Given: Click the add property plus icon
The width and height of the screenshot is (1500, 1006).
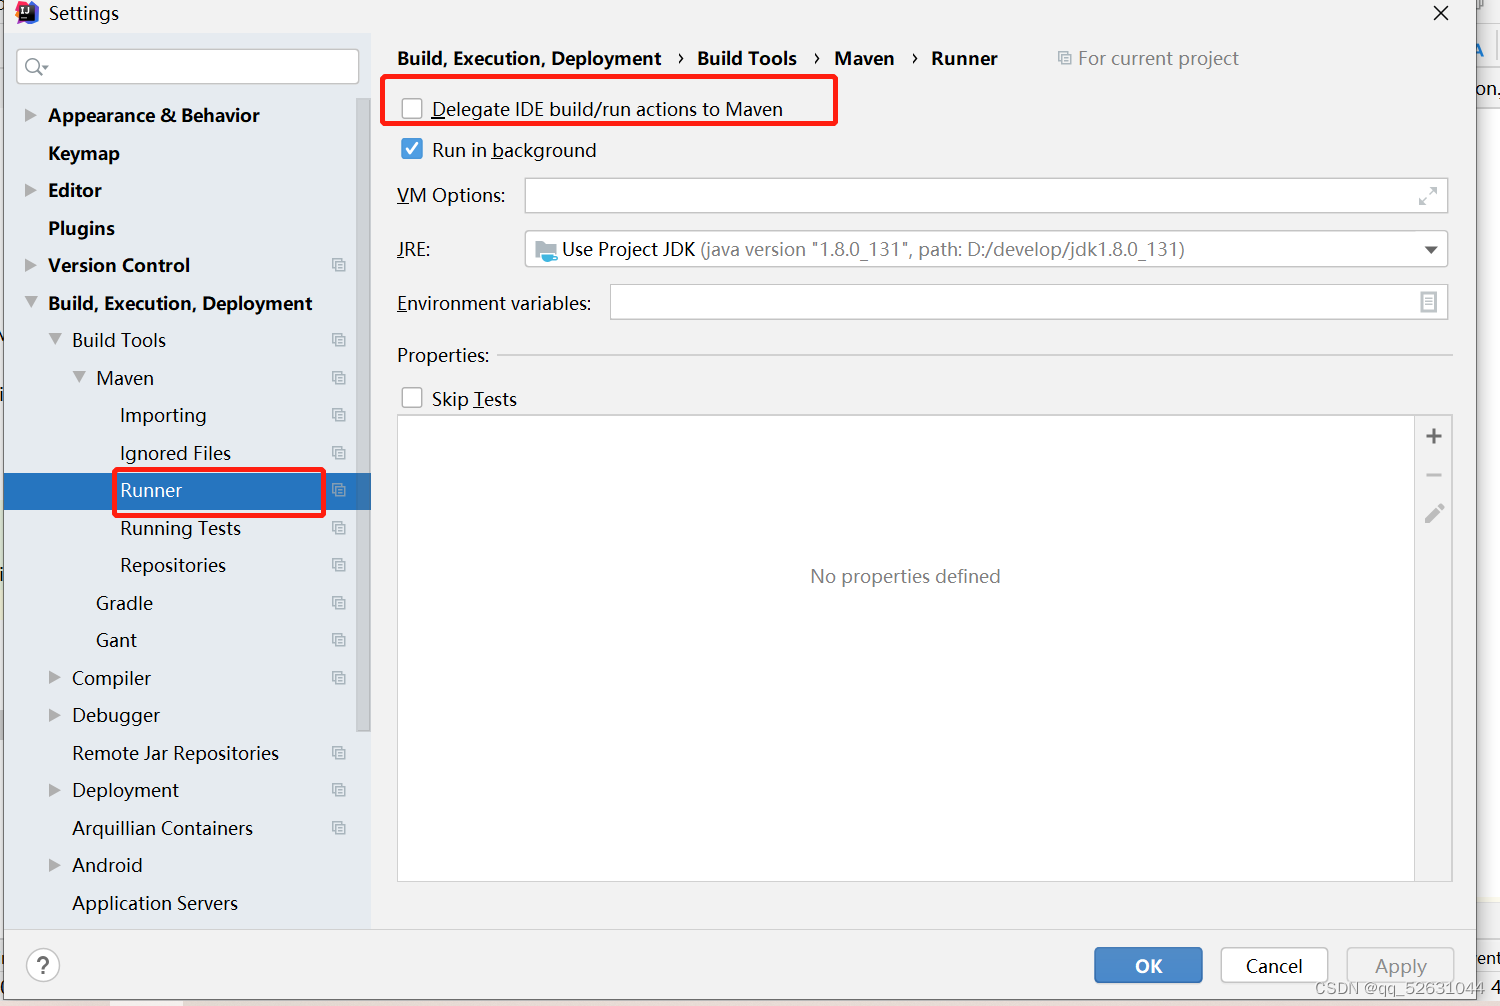Looking at the screenshot, I should 1433,436.
